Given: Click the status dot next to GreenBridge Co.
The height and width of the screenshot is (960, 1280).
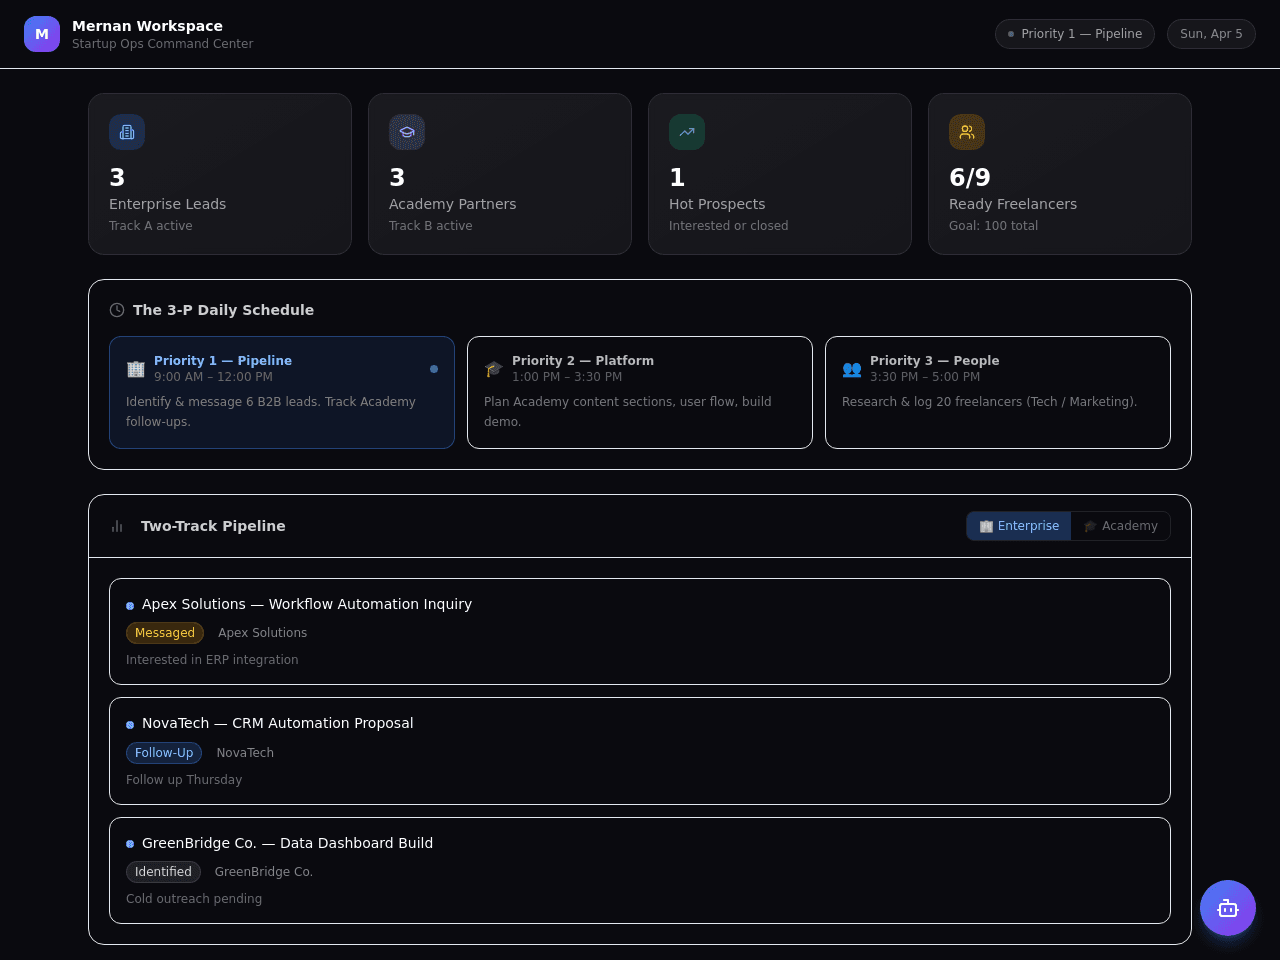Looking at the screenshot, I should [130, 844].
